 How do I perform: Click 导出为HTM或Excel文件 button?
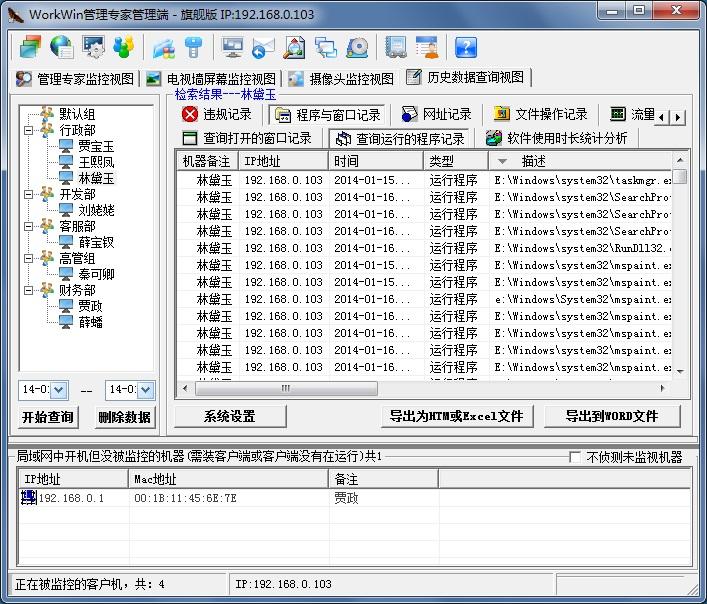(x=457, y=416)
